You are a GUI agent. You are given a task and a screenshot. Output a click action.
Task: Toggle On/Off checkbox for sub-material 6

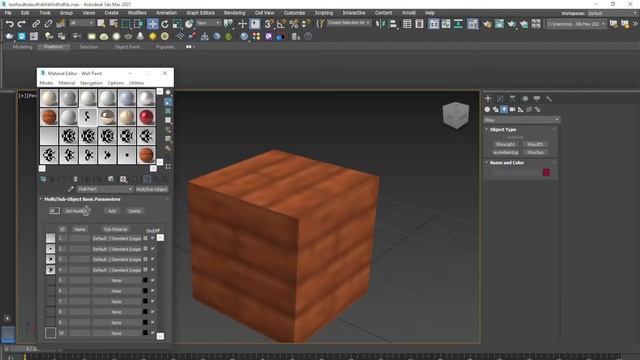(x=153, y=291)
